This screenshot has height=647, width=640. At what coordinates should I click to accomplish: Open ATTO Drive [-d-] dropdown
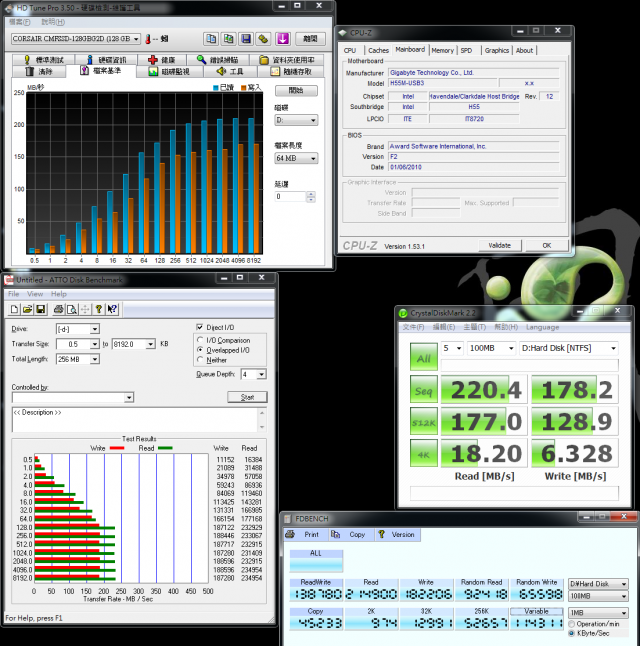pos(78,329)
